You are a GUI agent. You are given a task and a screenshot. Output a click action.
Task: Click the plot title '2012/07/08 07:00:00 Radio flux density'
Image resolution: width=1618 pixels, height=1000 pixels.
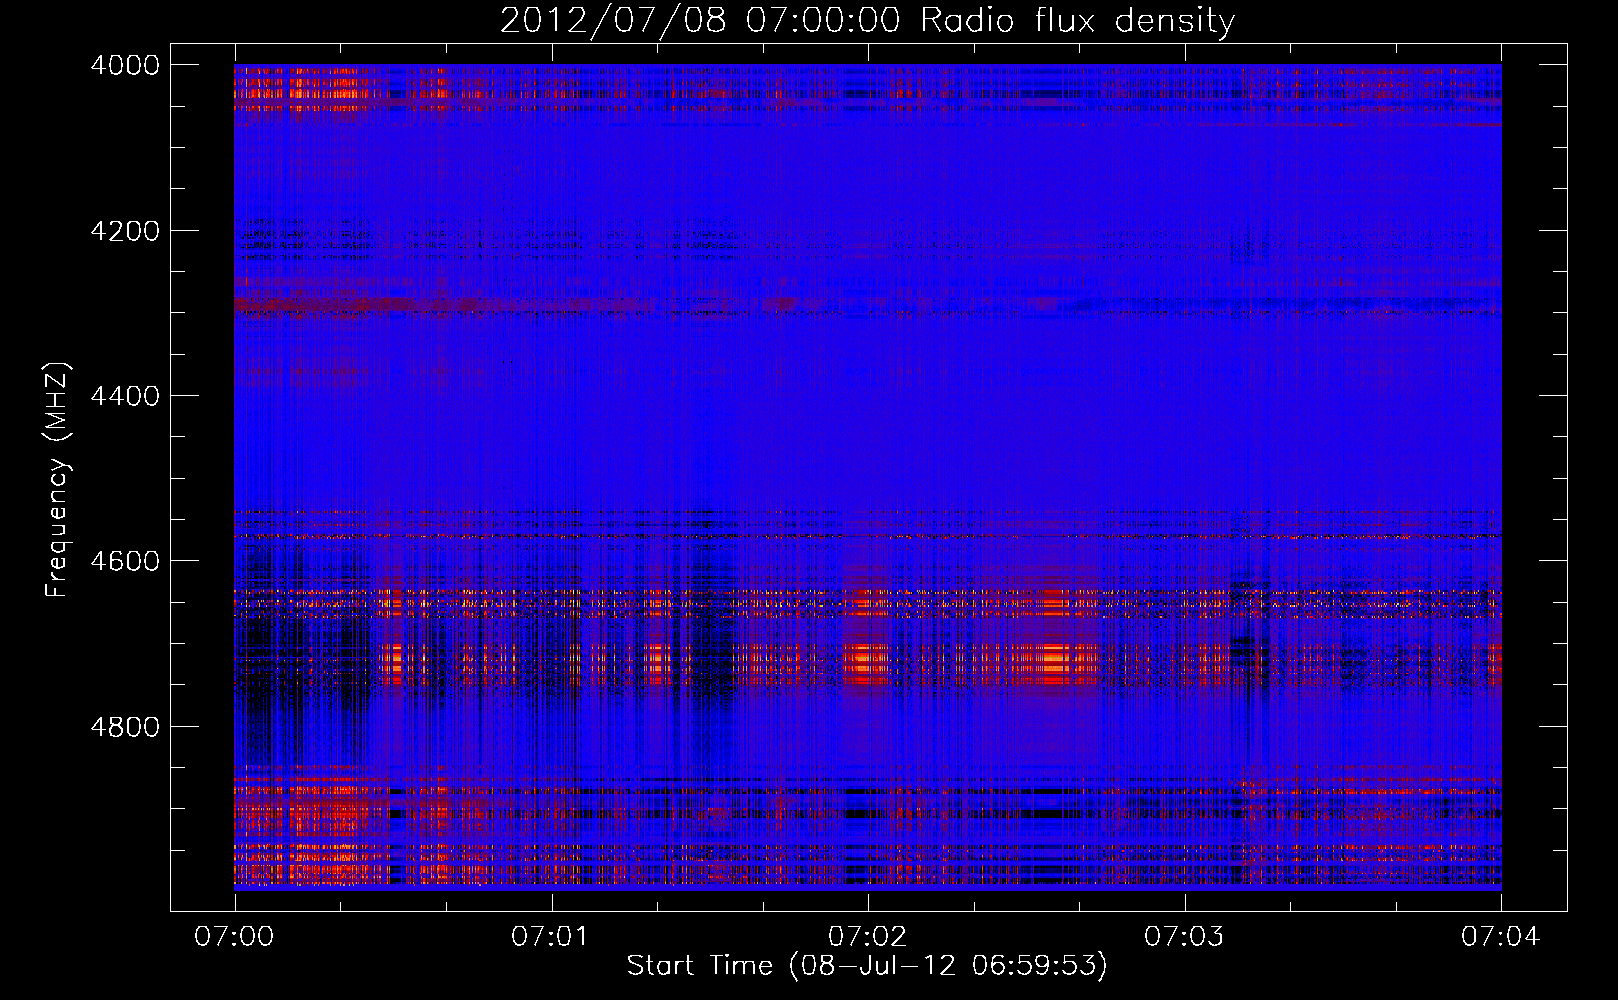pos(867,21)
